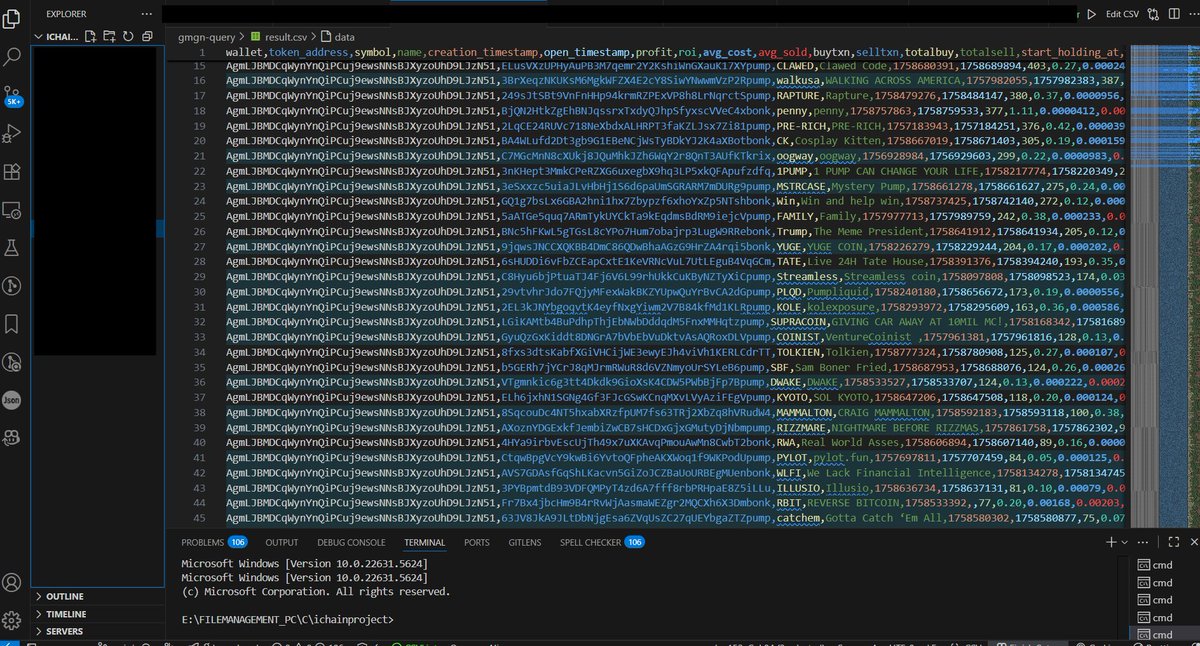Switch to the DEBUG CONSOLE tab

click(351, 542)
